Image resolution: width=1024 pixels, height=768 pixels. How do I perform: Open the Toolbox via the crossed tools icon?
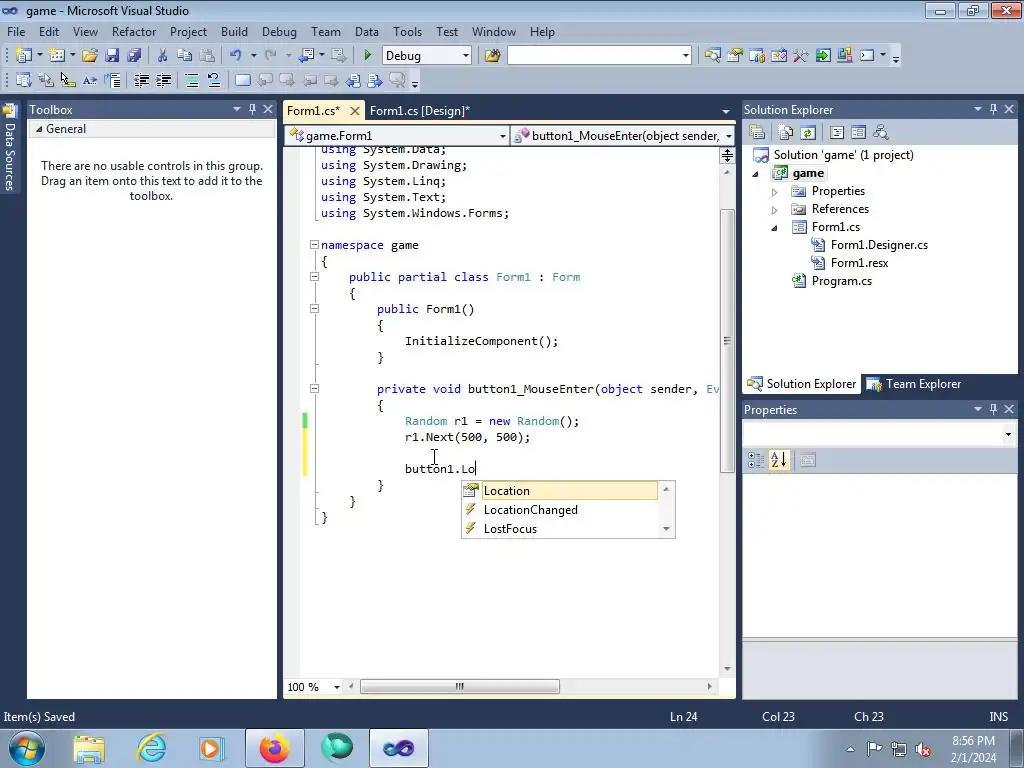point(801,56)
